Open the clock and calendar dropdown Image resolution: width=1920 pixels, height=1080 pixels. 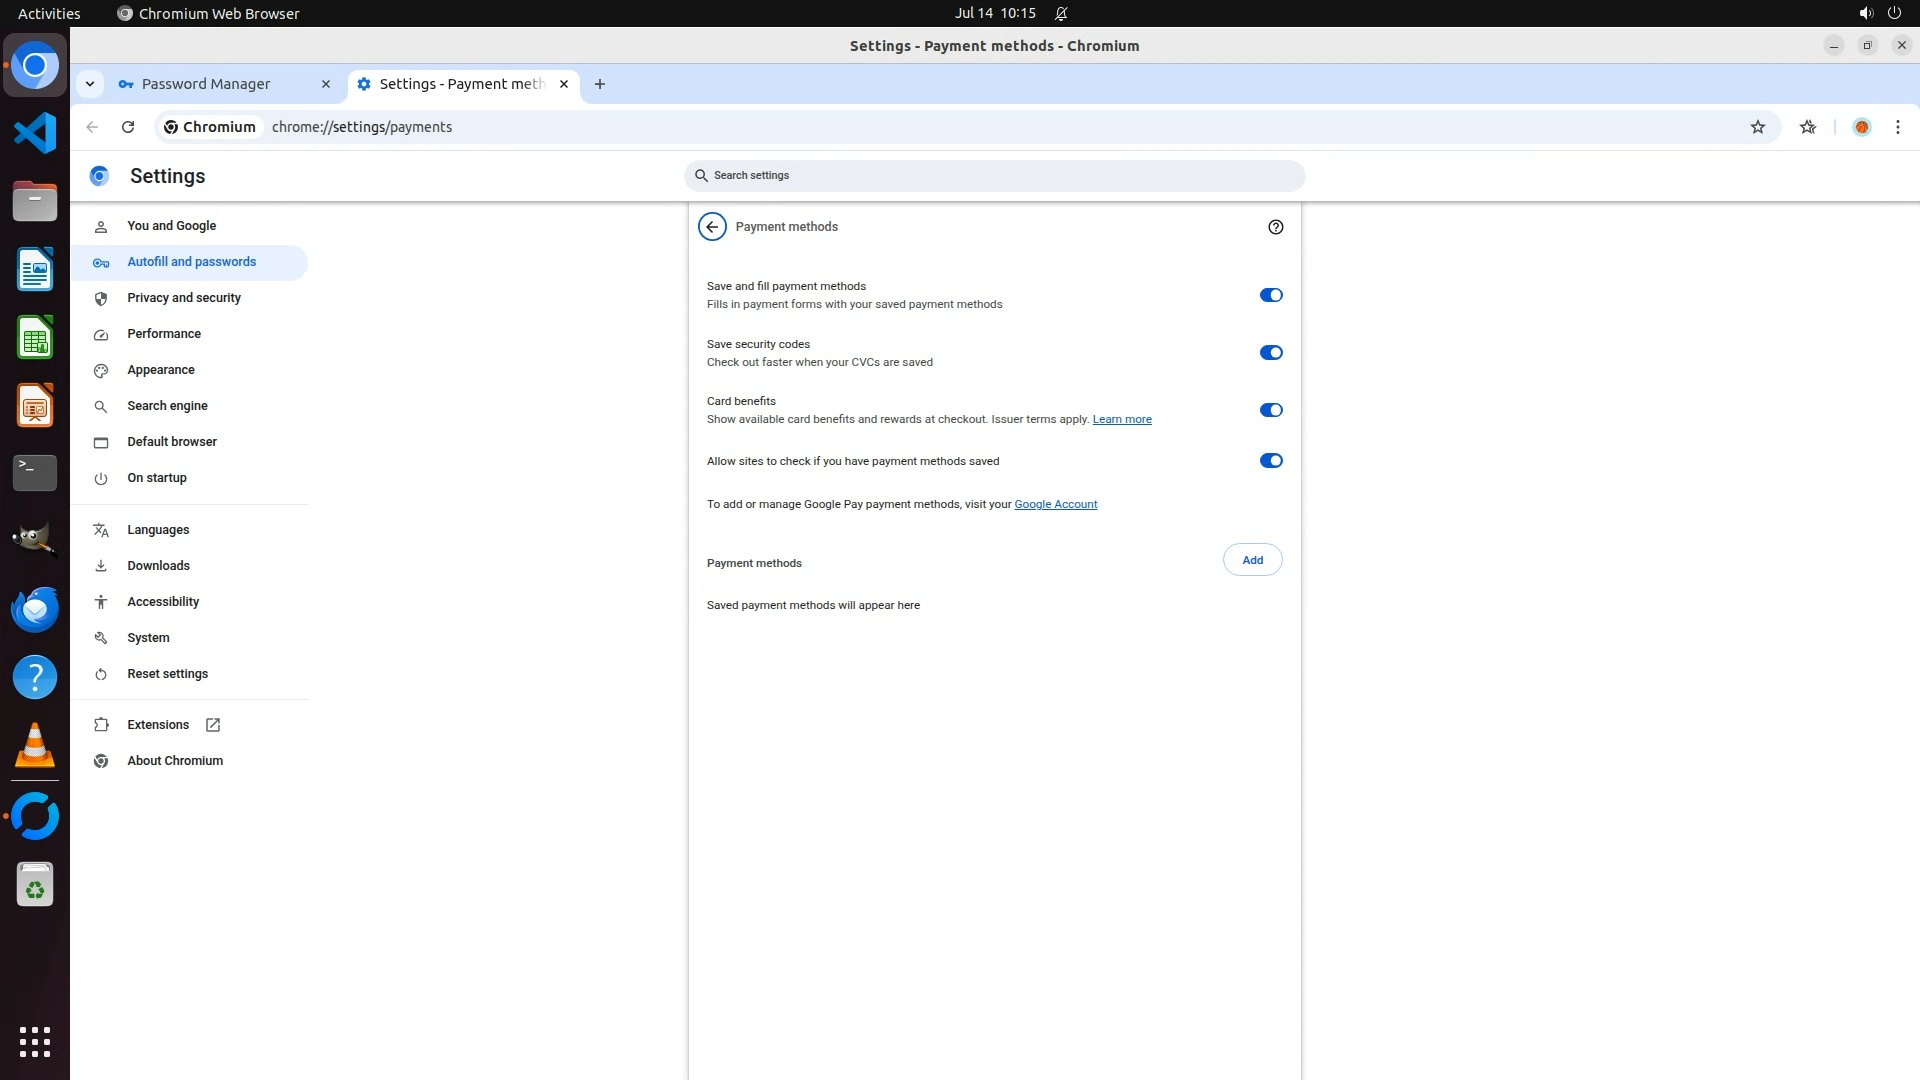[994, 13]
